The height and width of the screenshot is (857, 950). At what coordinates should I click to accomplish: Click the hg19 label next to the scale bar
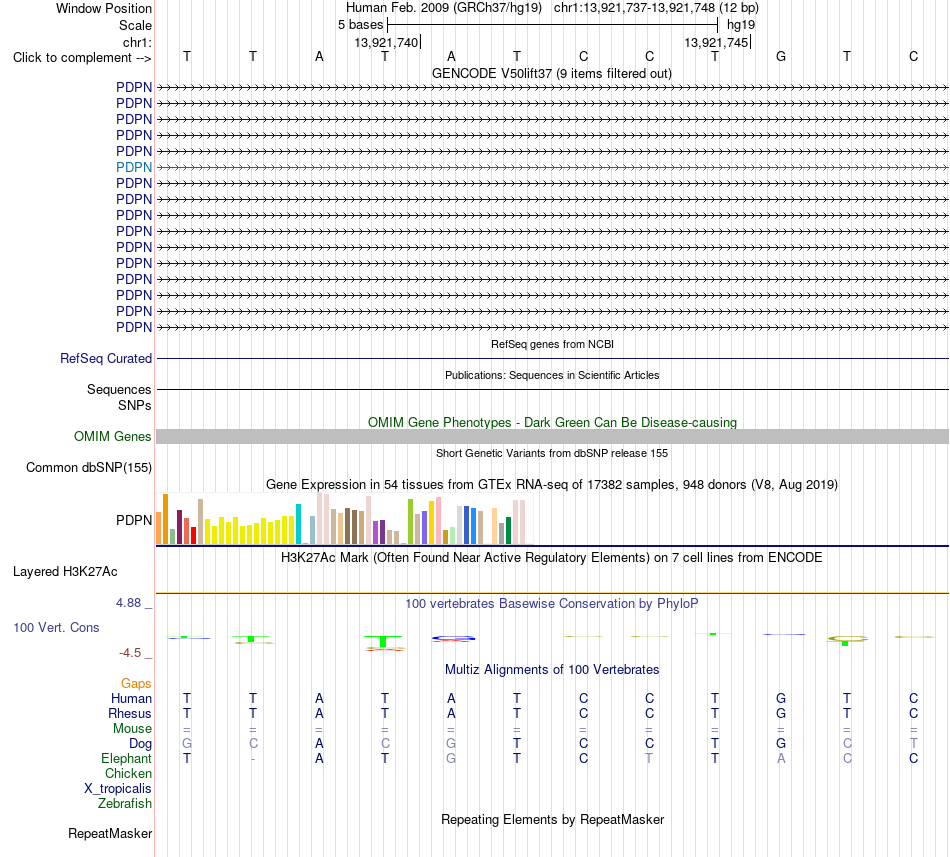click(741, 25)
